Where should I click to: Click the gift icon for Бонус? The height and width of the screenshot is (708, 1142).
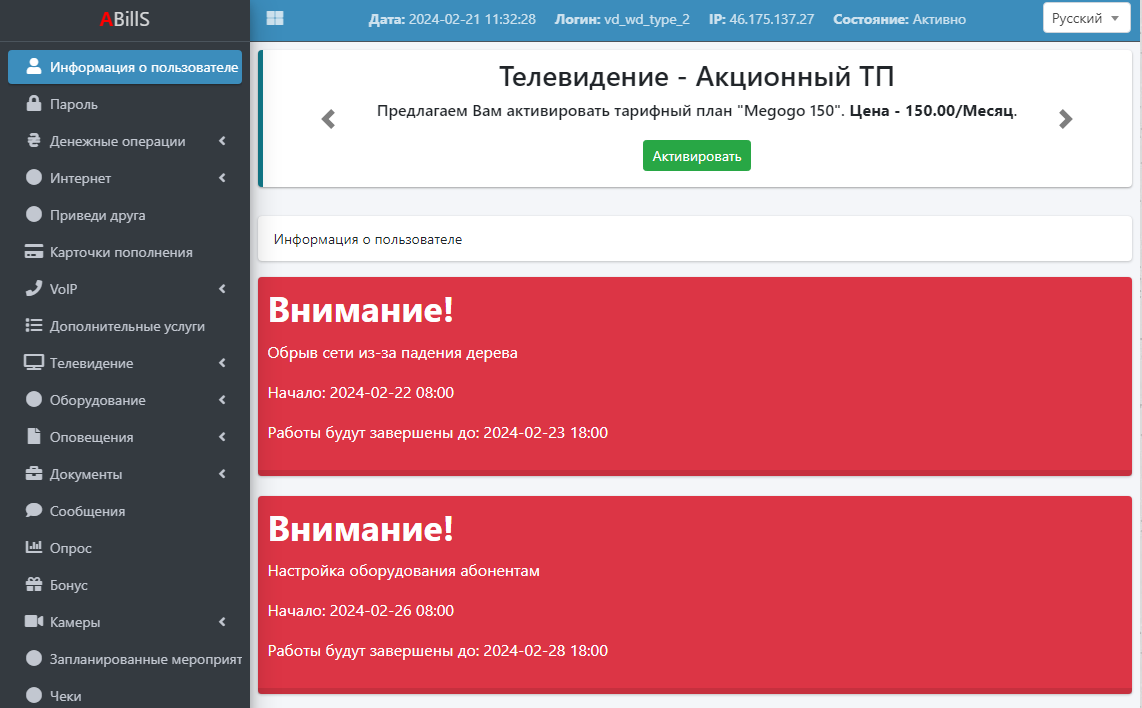pos(34,585)
